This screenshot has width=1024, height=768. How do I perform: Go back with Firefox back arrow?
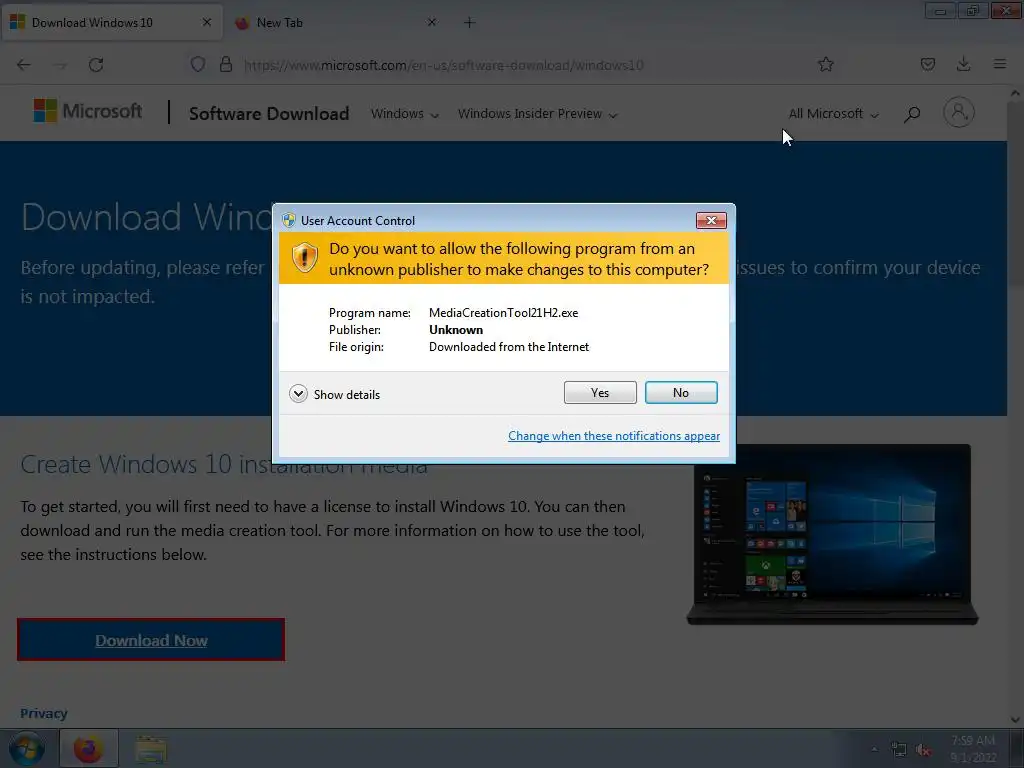(x=24, y=65)
